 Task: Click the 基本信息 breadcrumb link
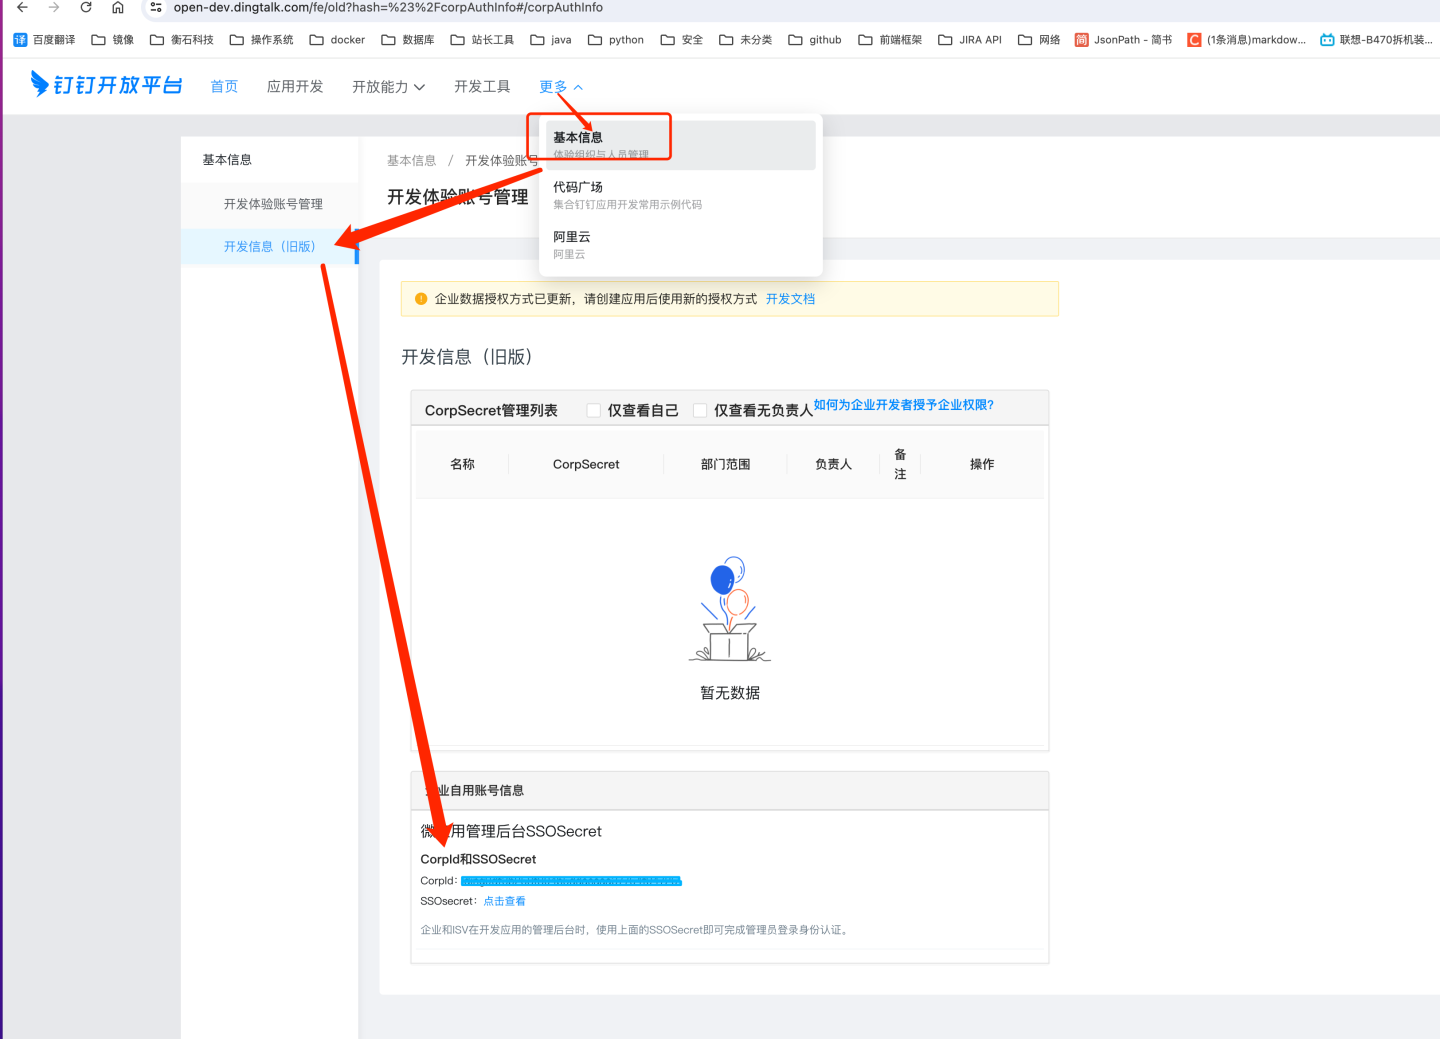point(411,161)
